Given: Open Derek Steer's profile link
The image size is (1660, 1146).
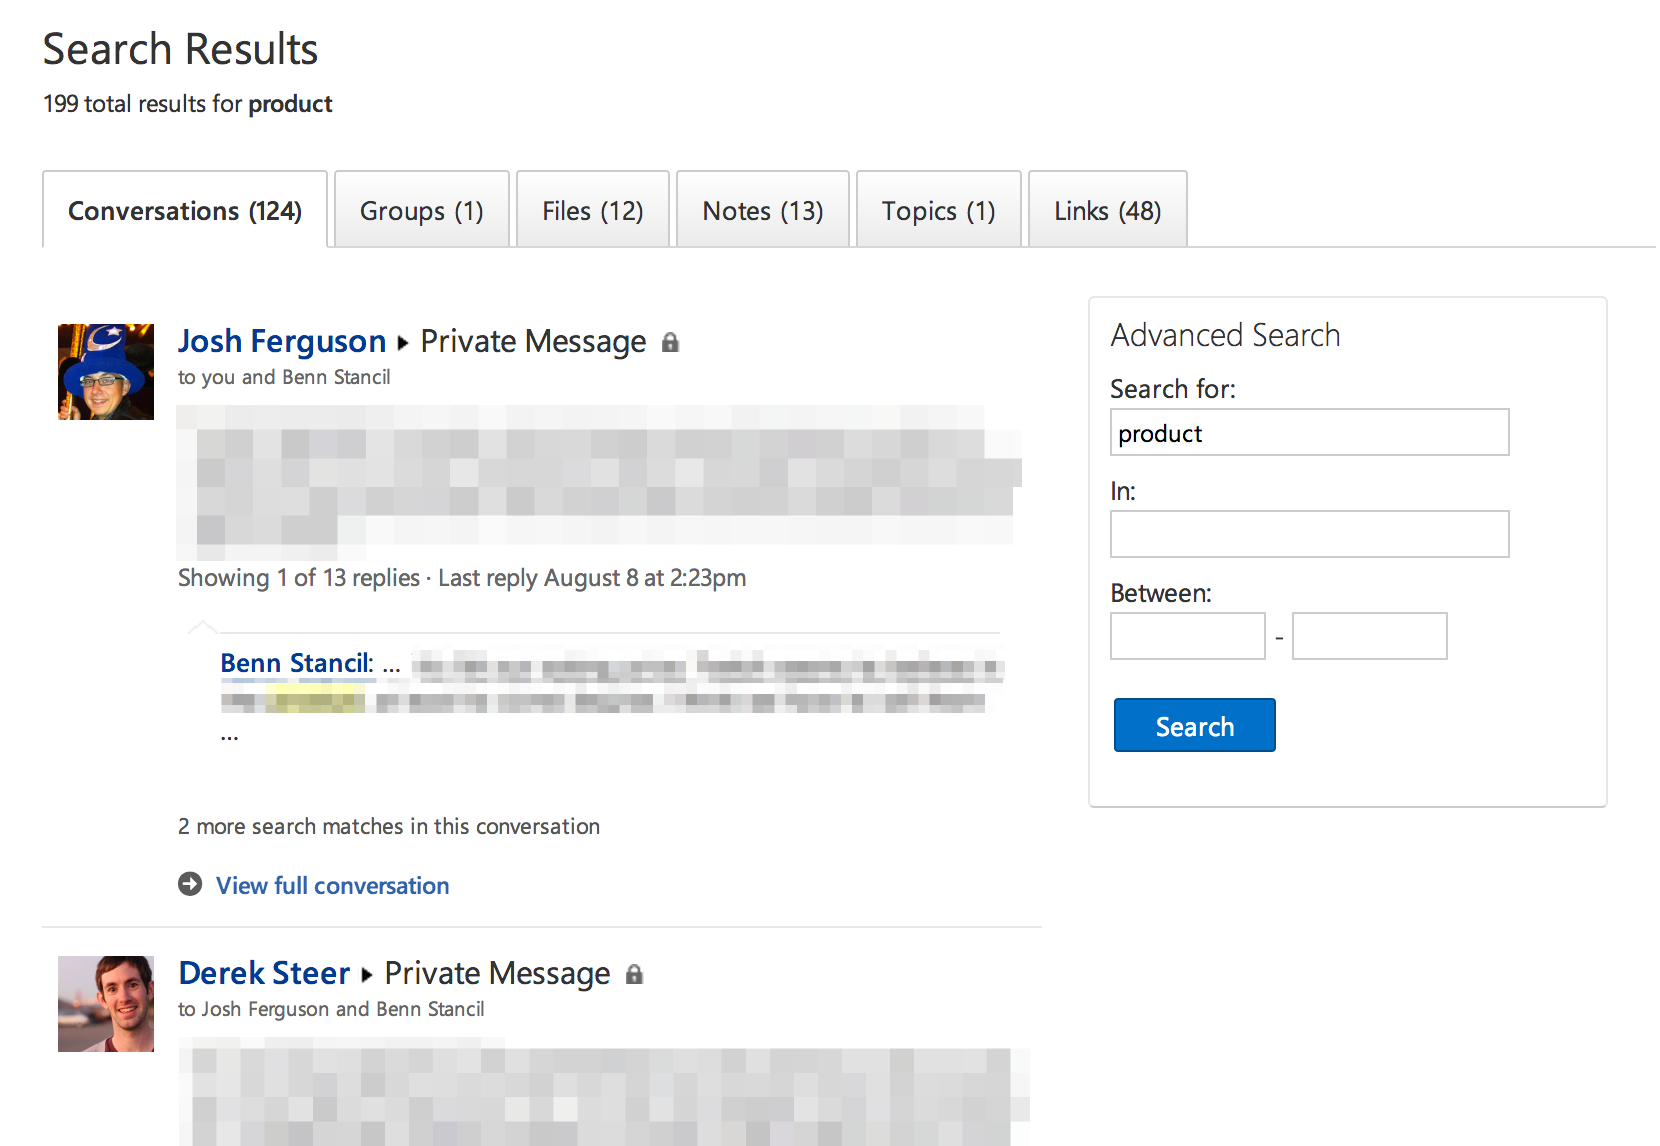Looking at the screenshot, I should pyautogui.click(x=264, y=973).
